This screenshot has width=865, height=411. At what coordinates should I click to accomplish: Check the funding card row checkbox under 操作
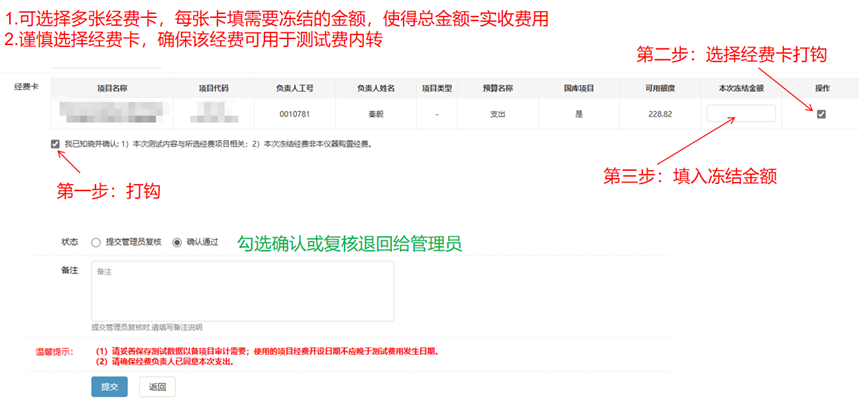pyautogui.click(x=821, y=114)
